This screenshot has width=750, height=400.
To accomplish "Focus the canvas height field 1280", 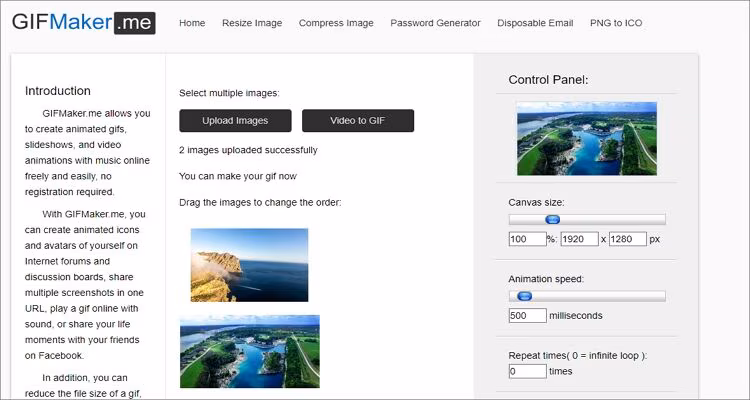I will click(x=626, y=239).
